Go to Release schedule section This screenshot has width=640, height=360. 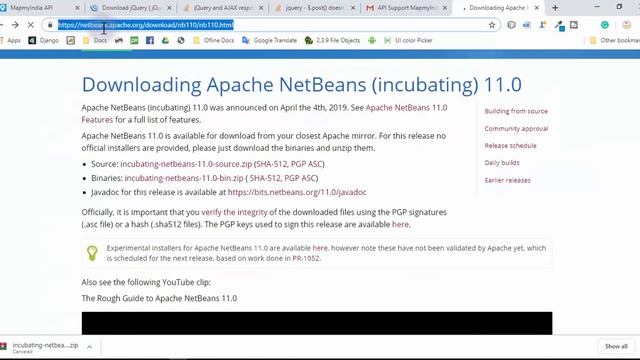[x=510, y=146]
